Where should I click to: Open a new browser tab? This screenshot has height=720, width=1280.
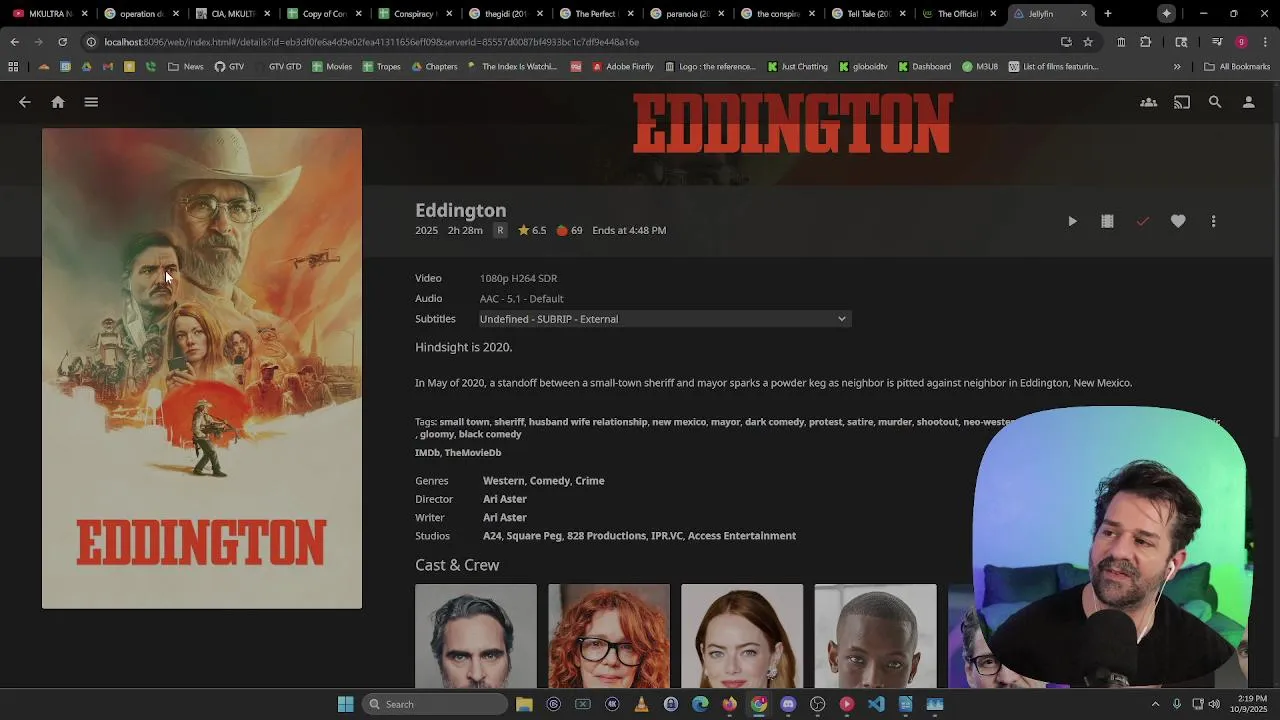click(1108, 14)
